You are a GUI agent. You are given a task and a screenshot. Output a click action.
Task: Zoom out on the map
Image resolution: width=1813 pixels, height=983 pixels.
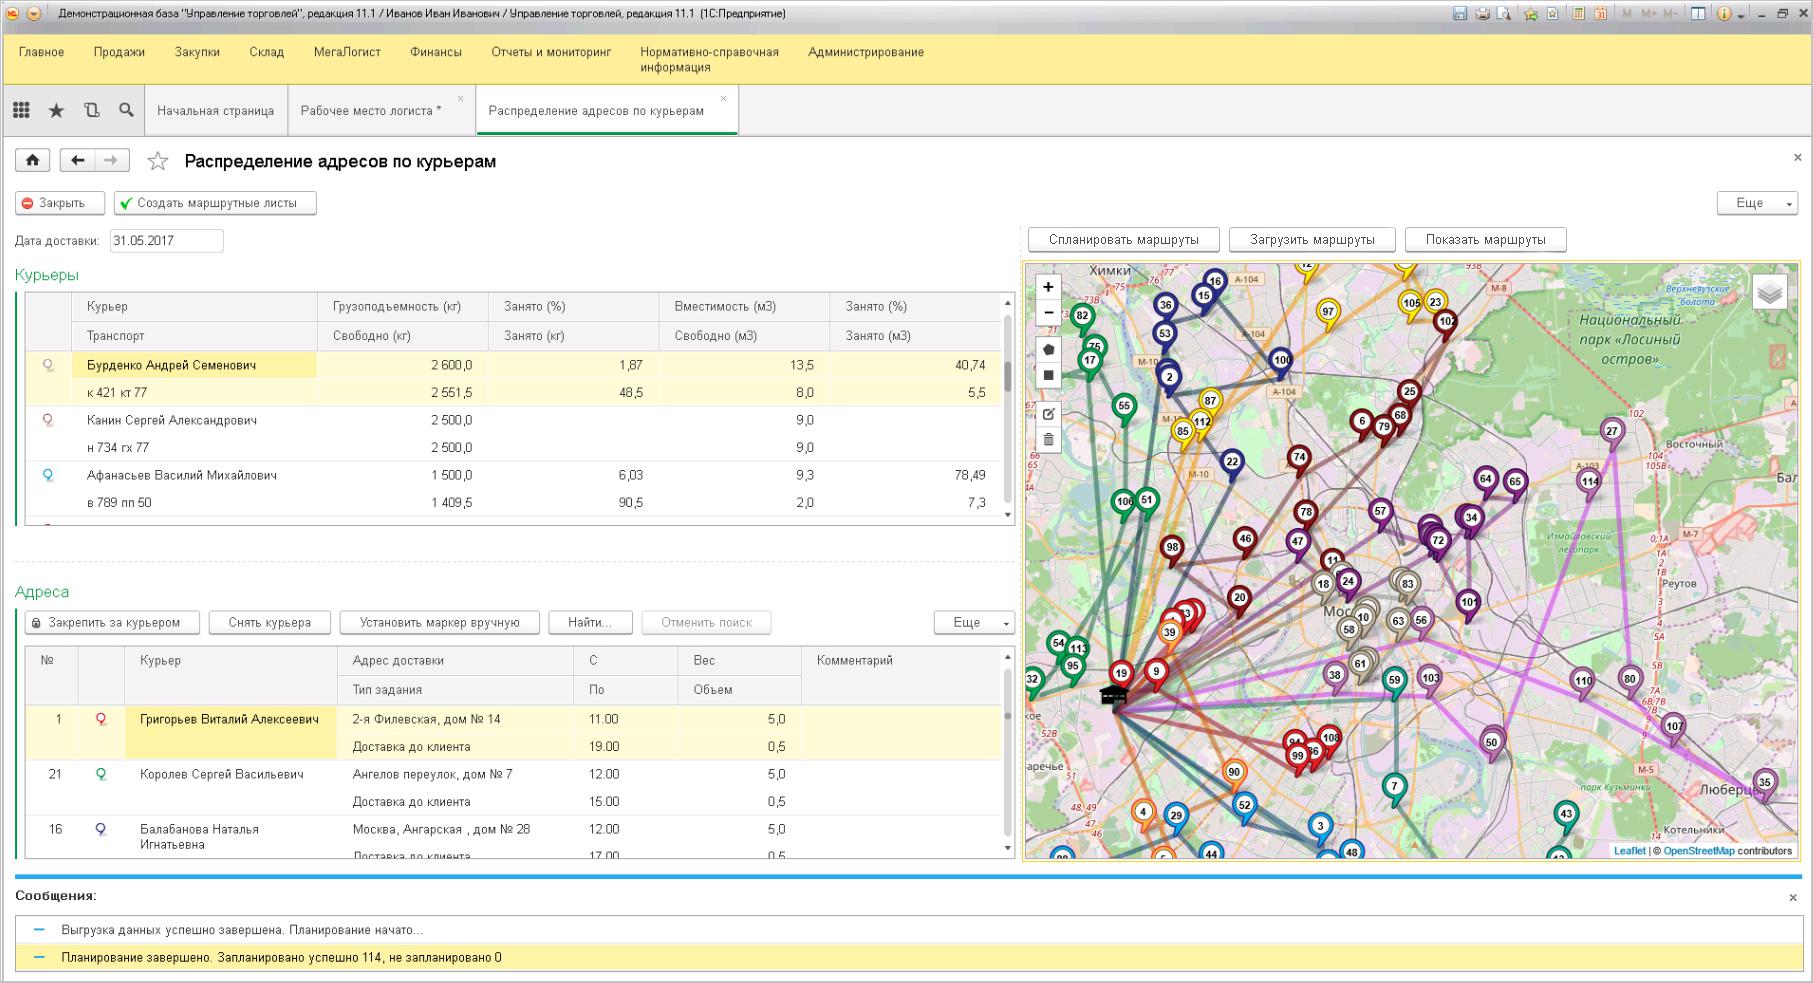pos(1048,312)
